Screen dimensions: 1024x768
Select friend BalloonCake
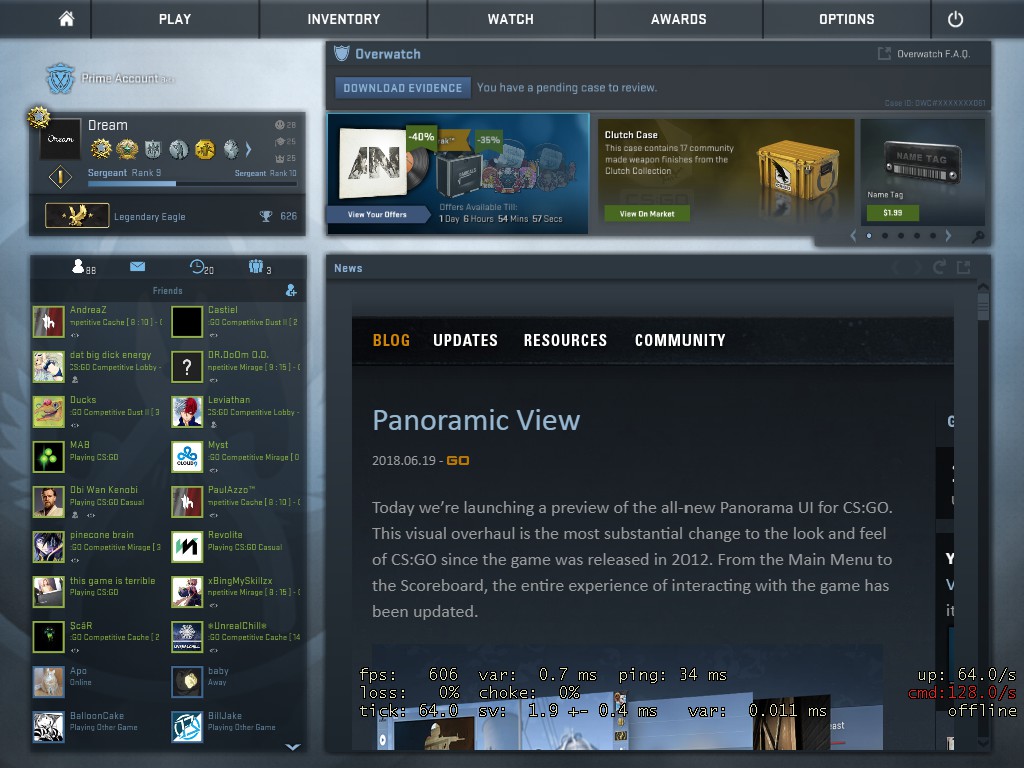coord(99,727)
